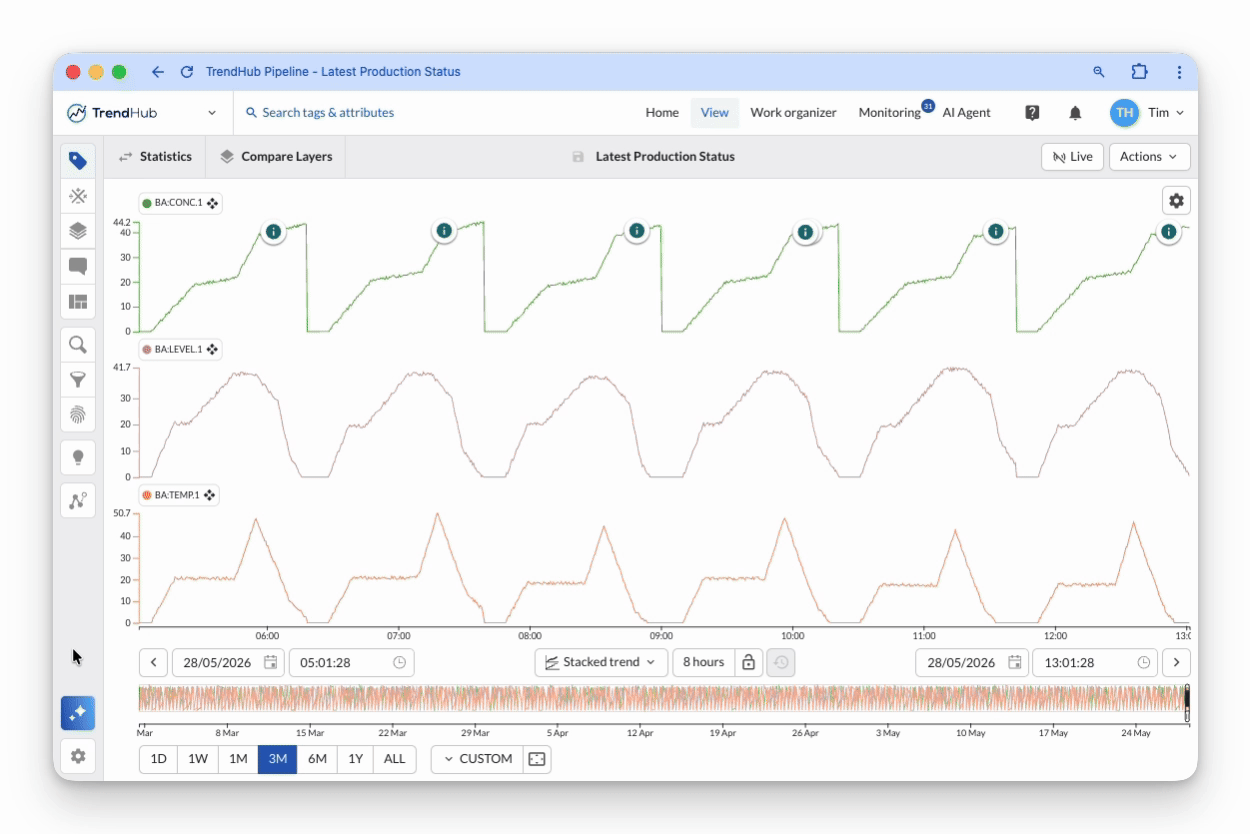
Task: Switch to the View tab
Action: point(715,113)
